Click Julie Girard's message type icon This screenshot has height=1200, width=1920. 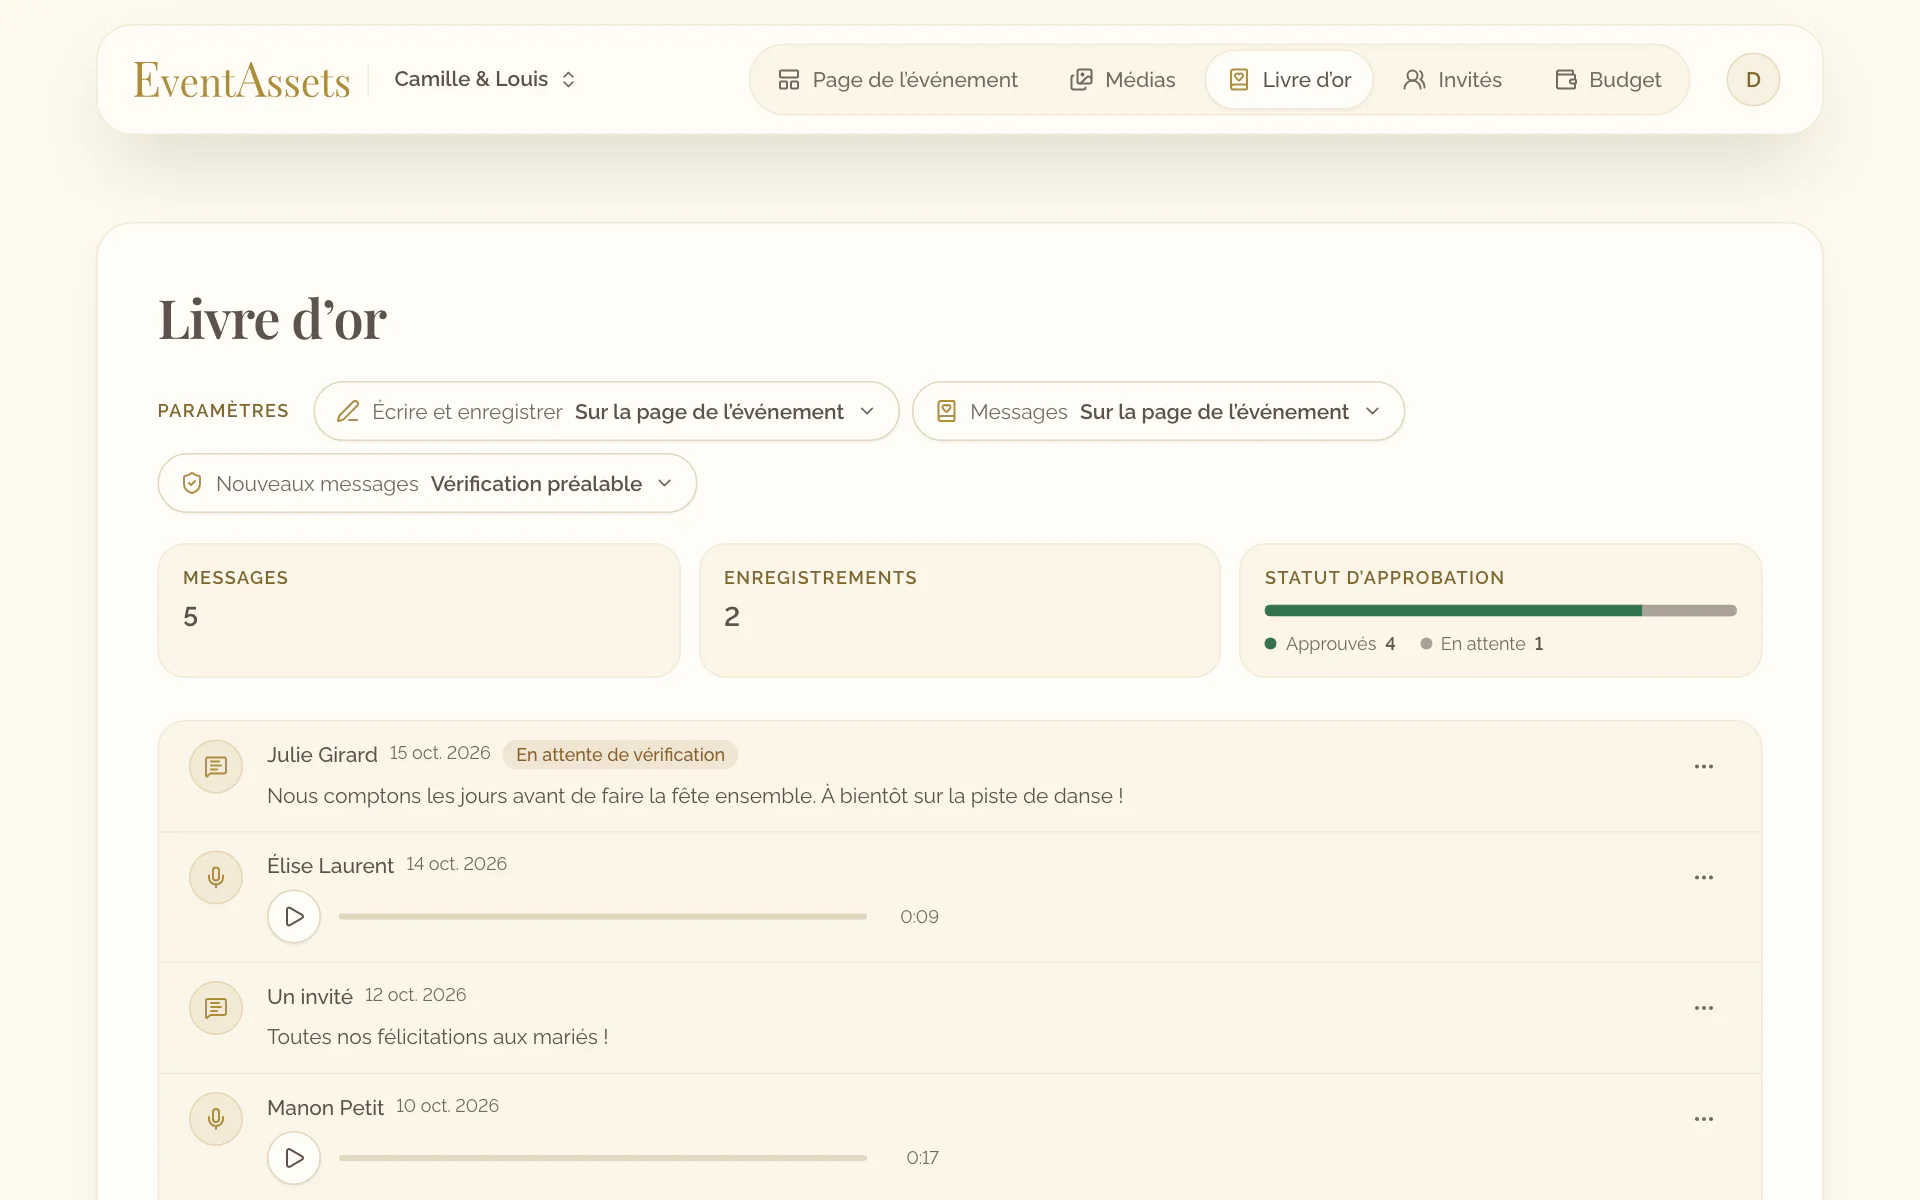216,767
